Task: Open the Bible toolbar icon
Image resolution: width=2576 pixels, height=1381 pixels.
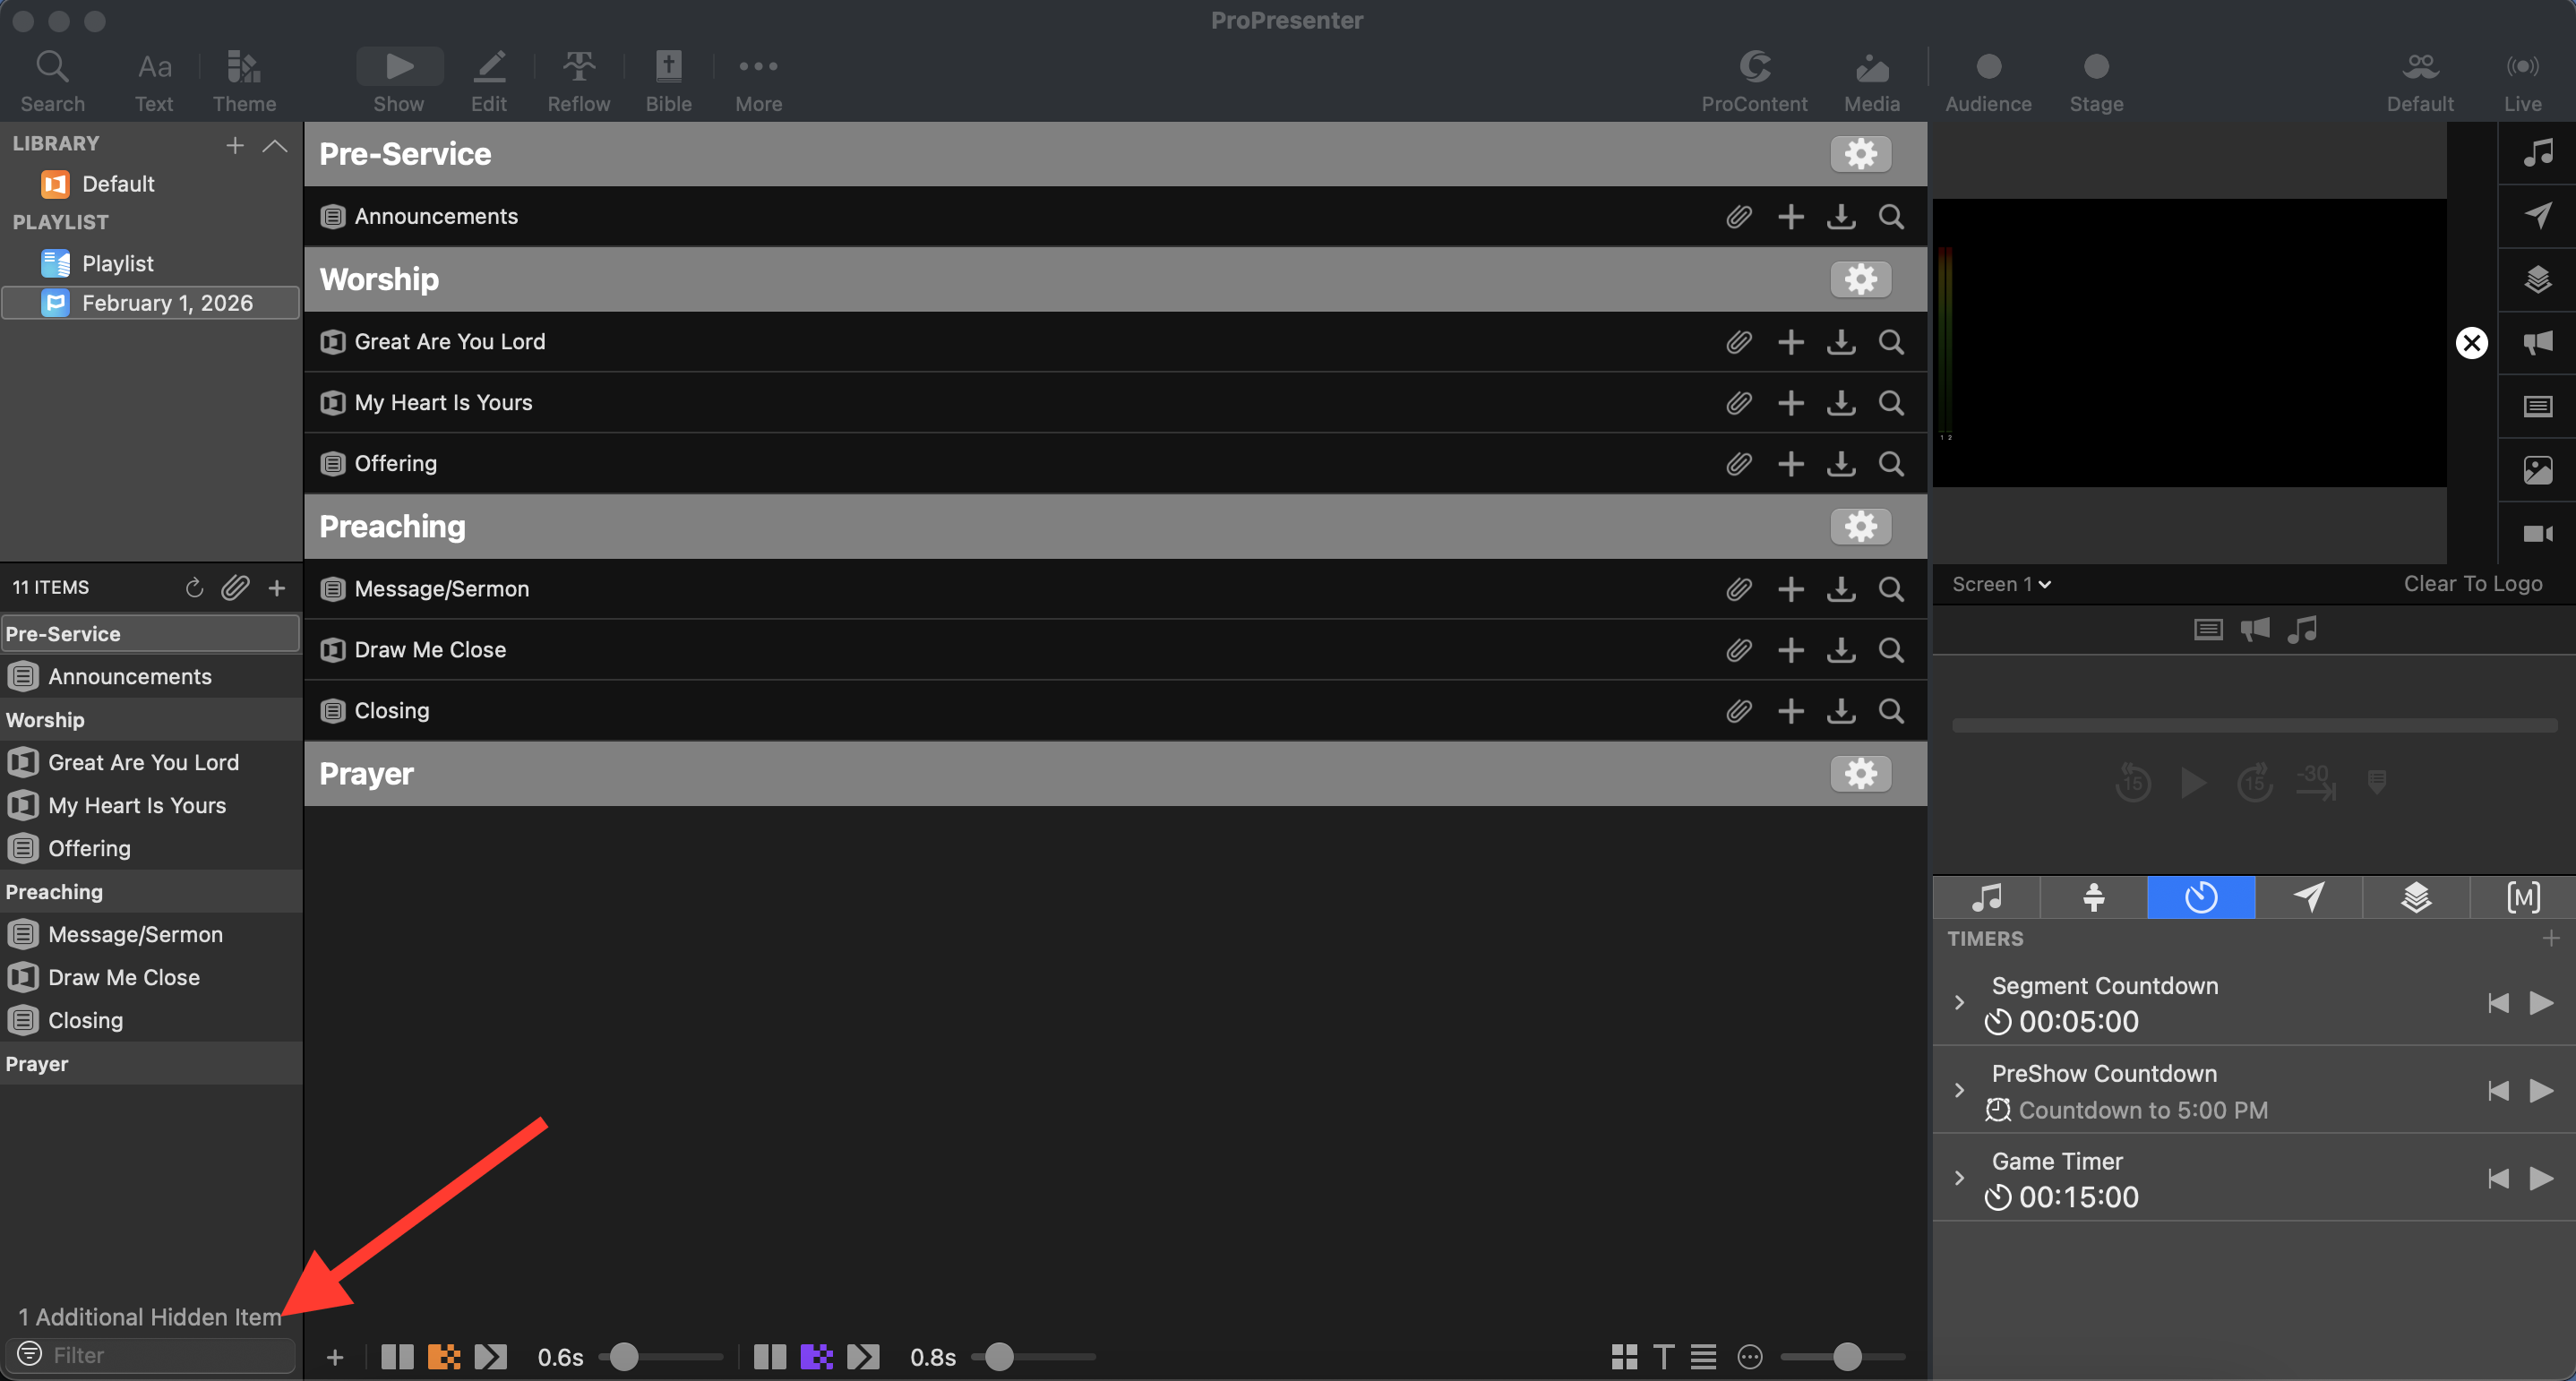Action: click(x=668, y=81)
